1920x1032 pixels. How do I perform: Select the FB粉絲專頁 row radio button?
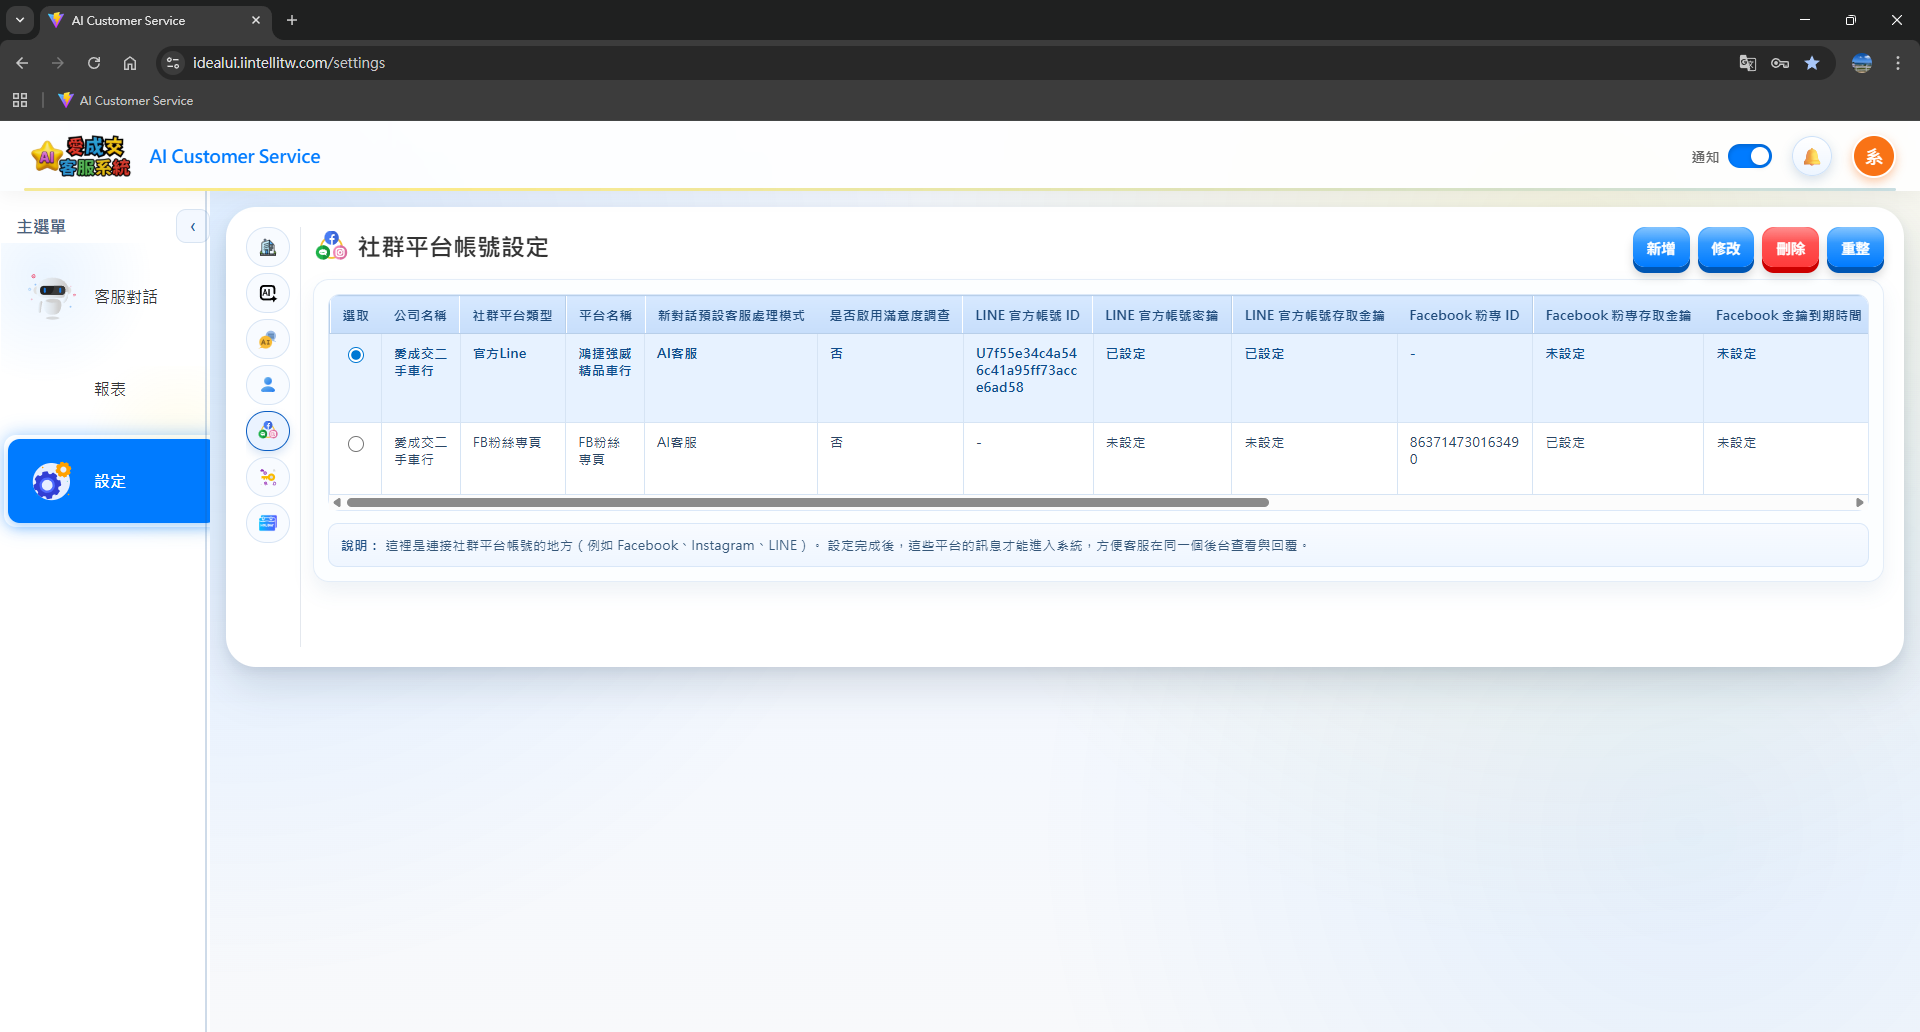tap(356, 444)
